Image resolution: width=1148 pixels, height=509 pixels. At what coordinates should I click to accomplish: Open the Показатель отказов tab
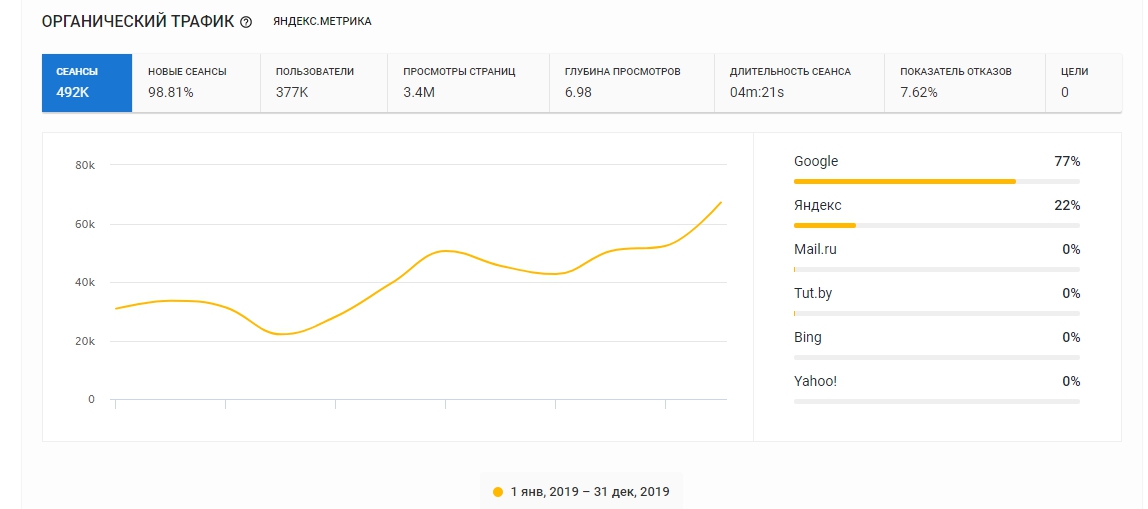click(x=965, y=82)
